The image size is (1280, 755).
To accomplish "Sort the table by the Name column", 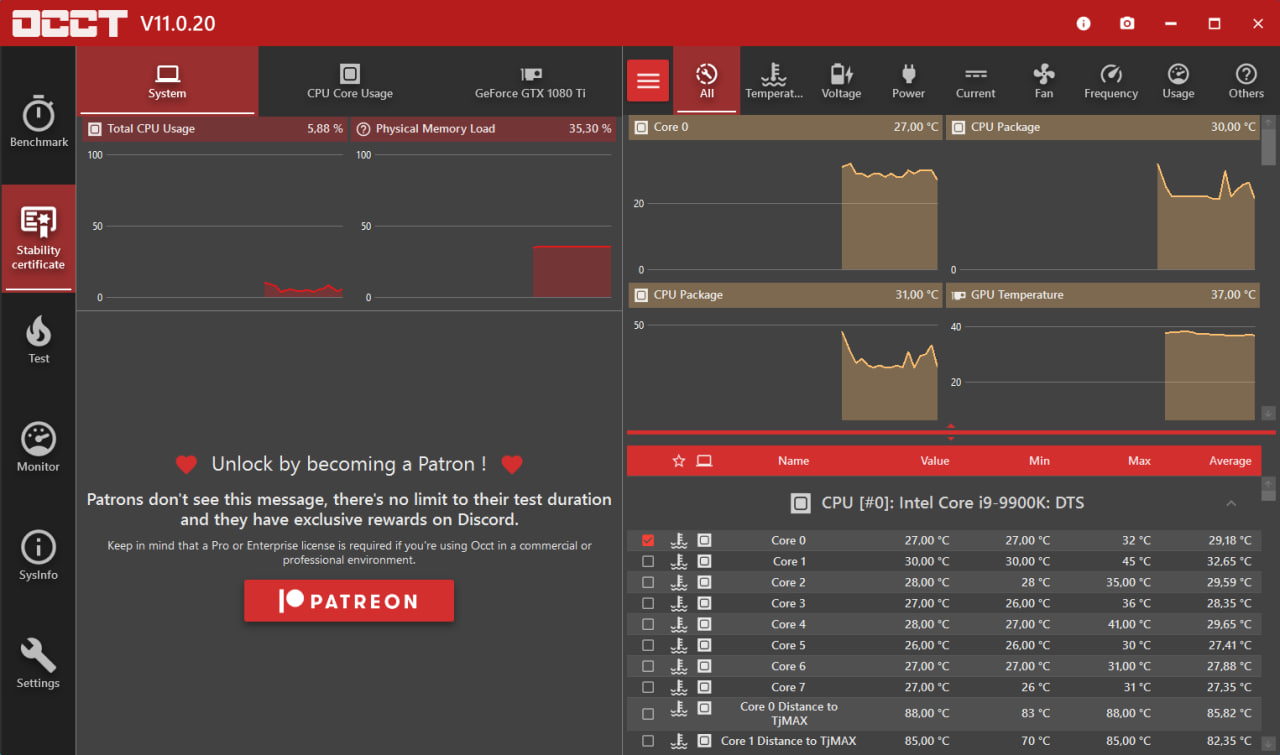I will [793, 461].
